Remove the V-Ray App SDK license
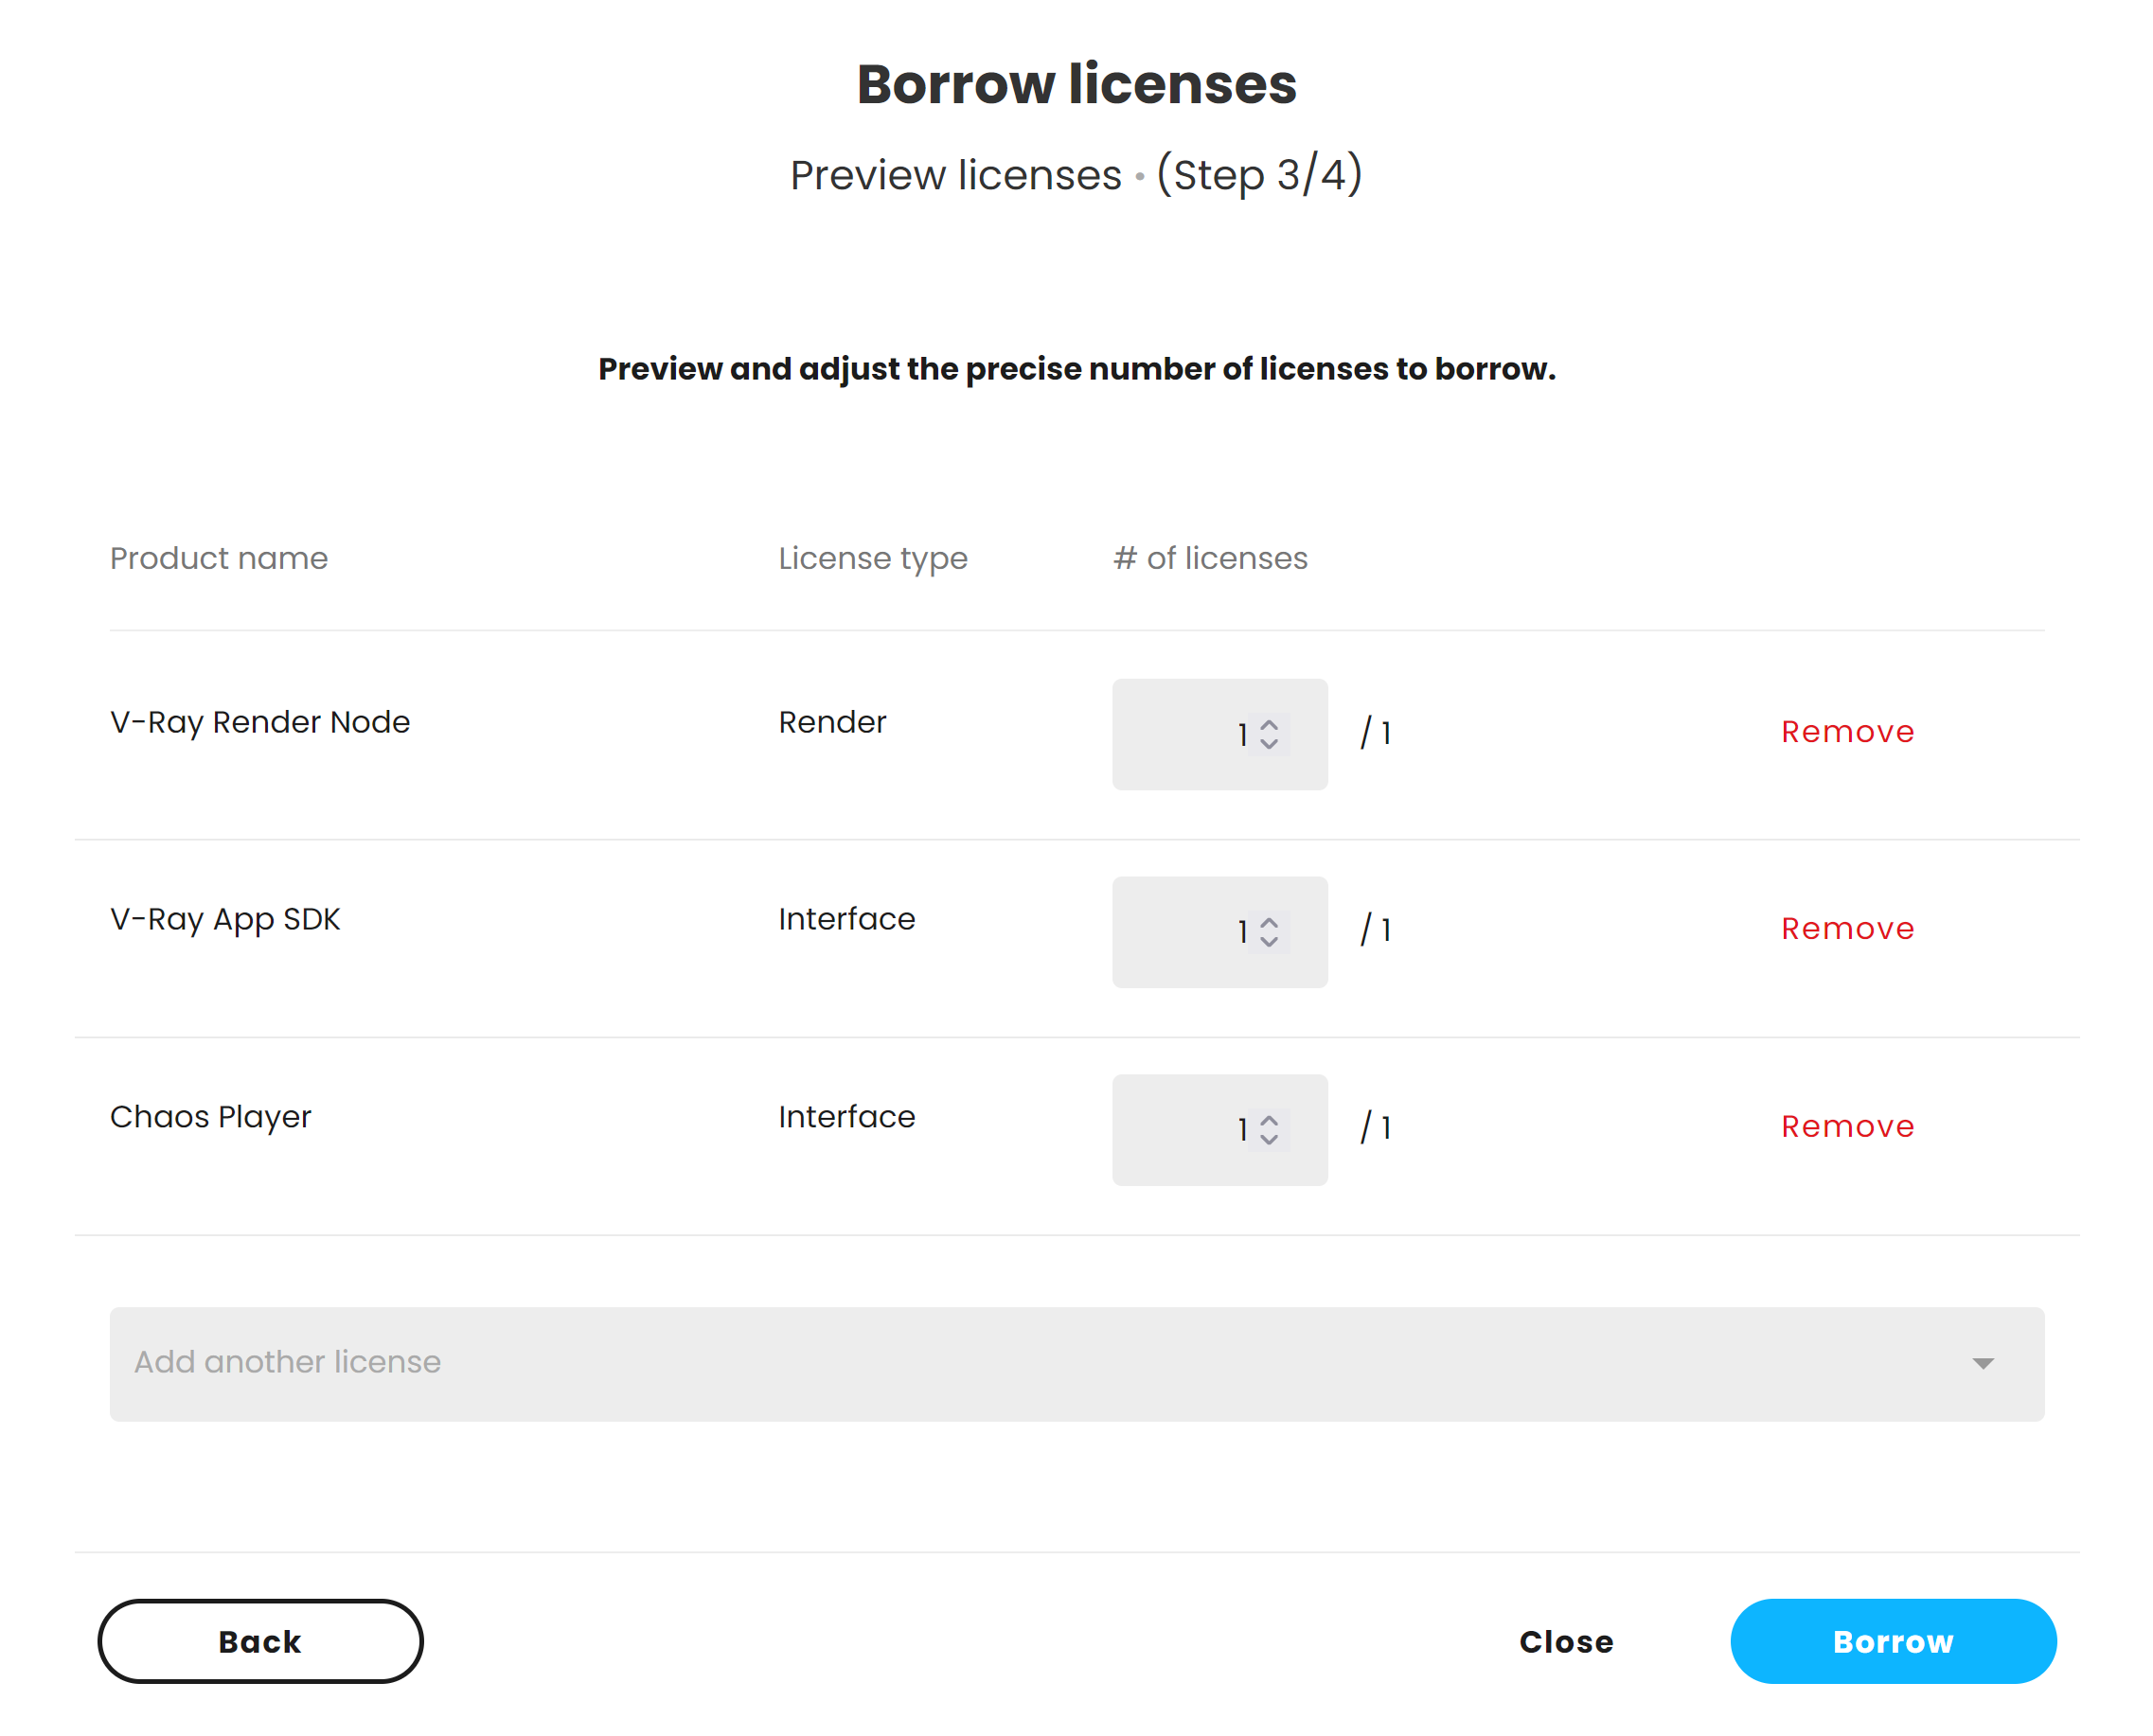Screen dimensions: 2153x1736 pos(1846,929)
